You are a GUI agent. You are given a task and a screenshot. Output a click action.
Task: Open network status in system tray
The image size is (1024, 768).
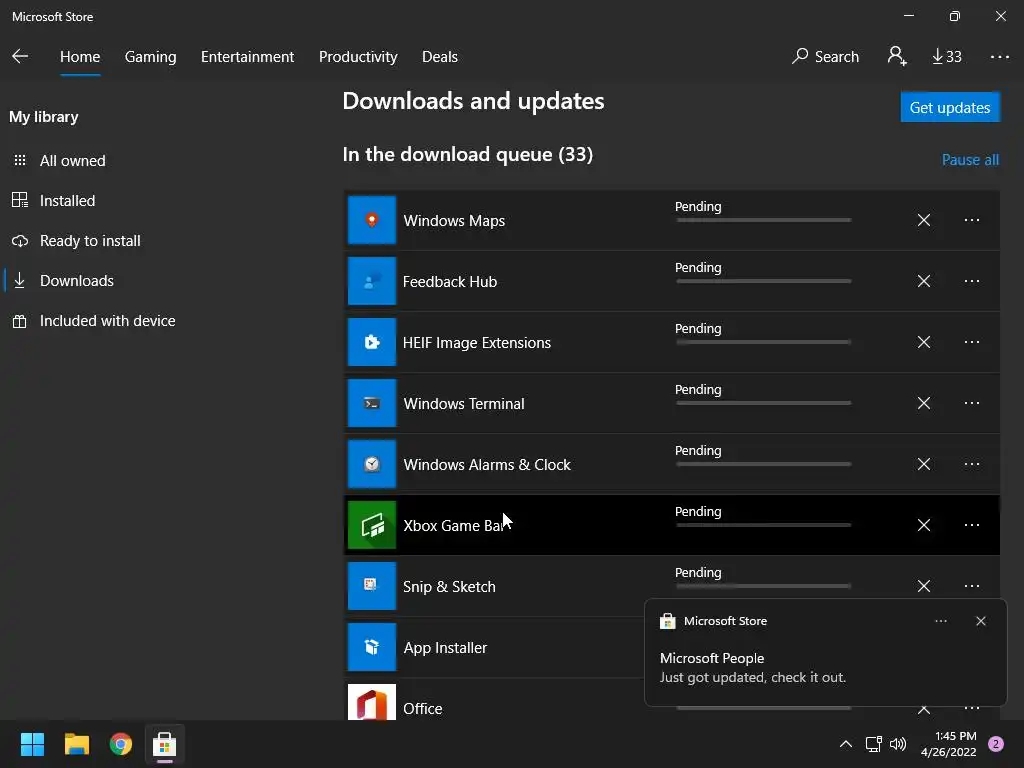click(x=873, y=744)
